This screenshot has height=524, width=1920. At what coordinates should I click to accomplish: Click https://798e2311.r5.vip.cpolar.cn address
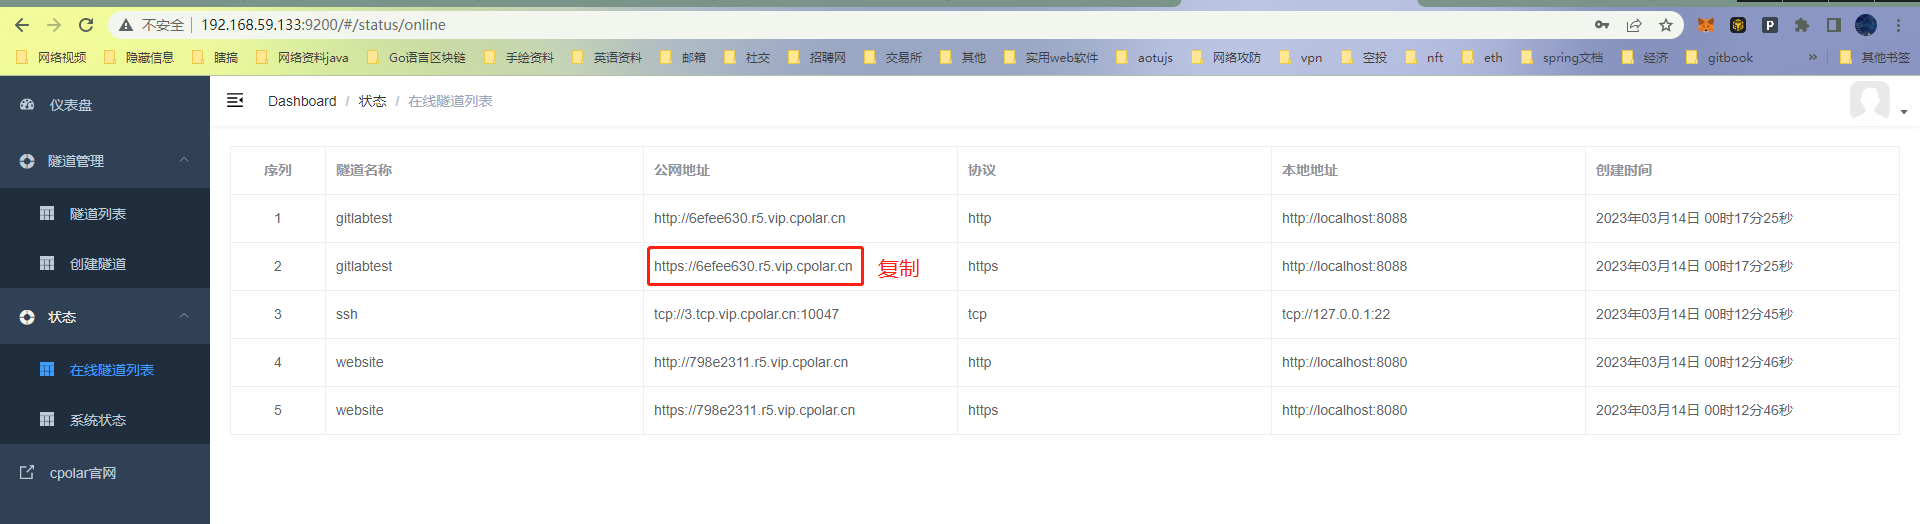755,410
